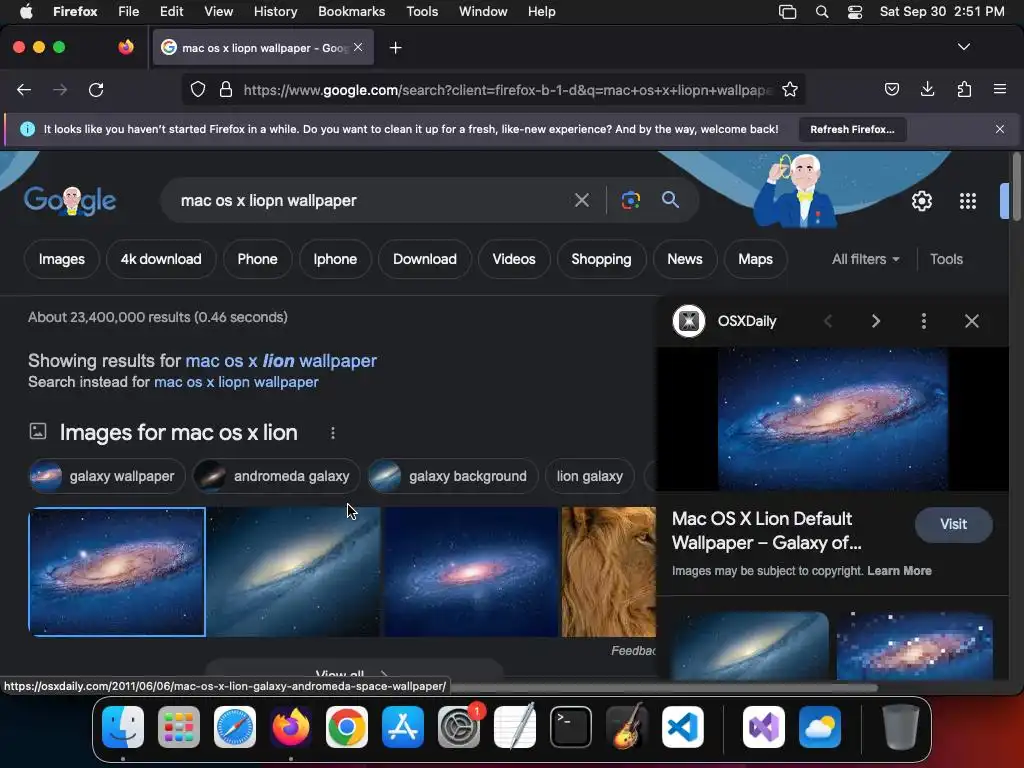
Task: Select the Shopping filter chip
Action: [x=601, y=259]
